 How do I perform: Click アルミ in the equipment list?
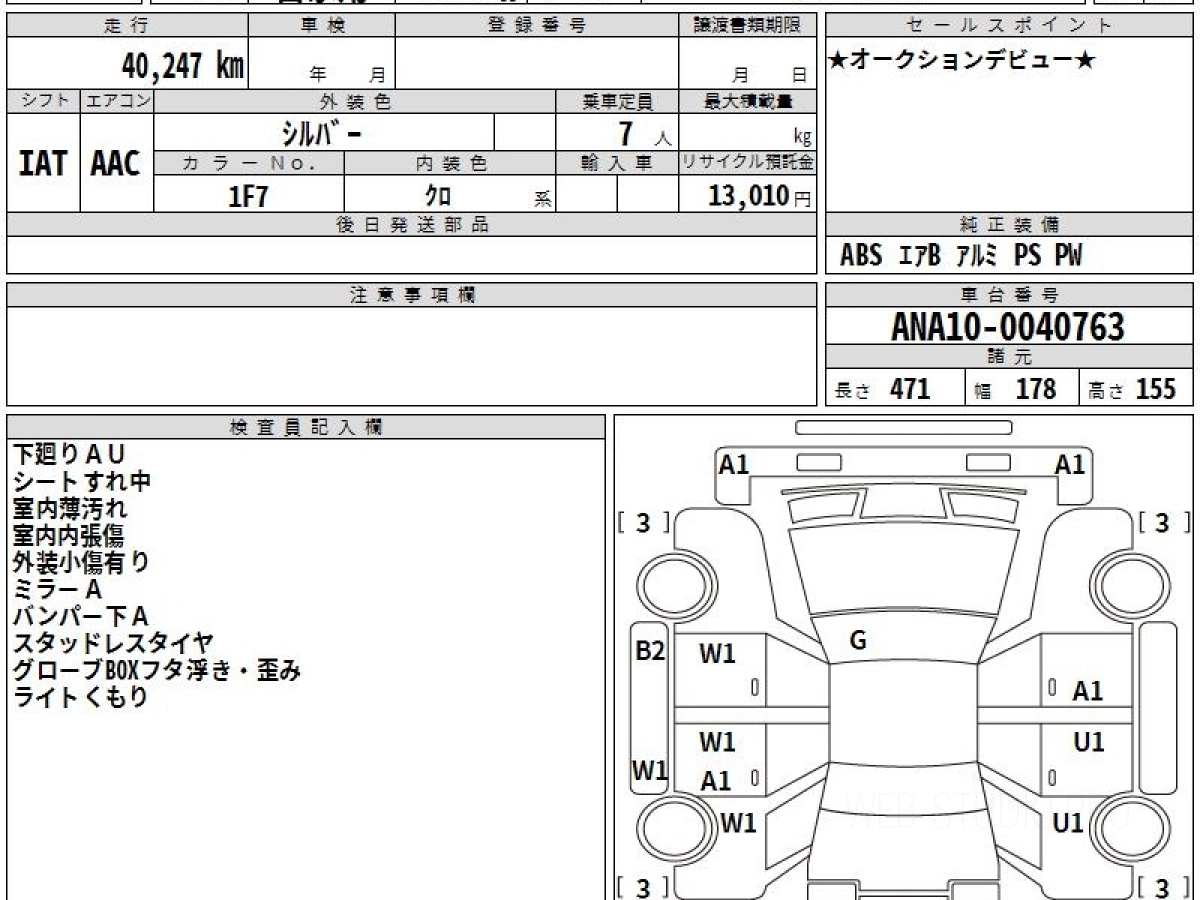[x=976, y=256]
